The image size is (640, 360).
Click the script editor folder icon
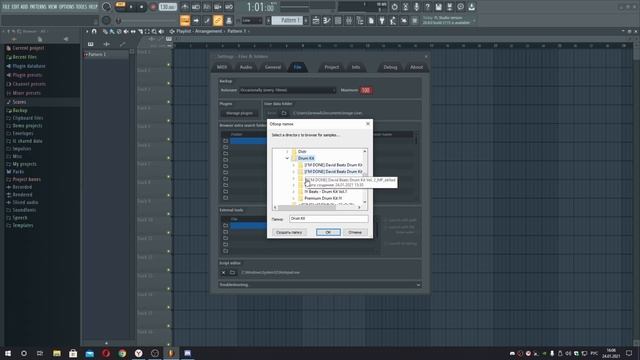(232, 272)
